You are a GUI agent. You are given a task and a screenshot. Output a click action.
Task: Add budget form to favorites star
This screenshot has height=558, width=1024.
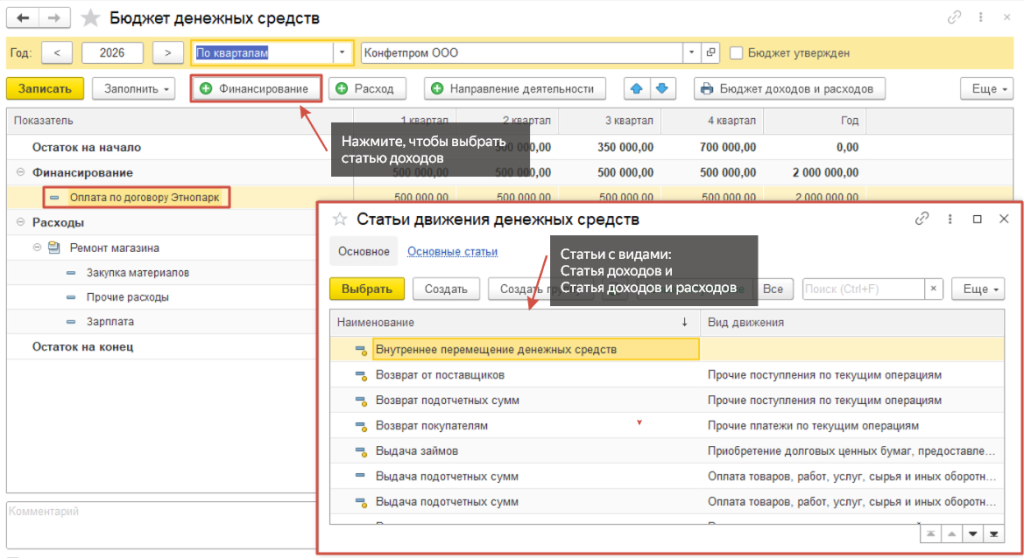tap(90, 18)
